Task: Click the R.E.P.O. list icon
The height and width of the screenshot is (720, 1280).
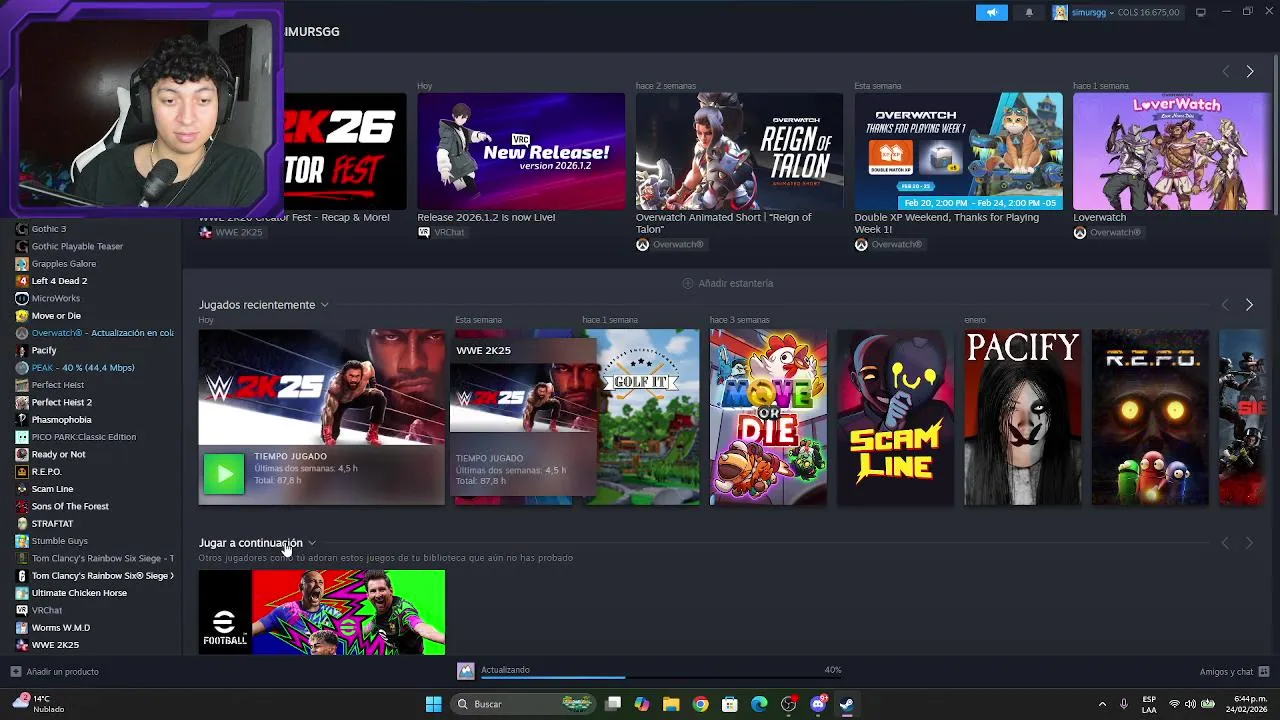Action: click(22, 472)
